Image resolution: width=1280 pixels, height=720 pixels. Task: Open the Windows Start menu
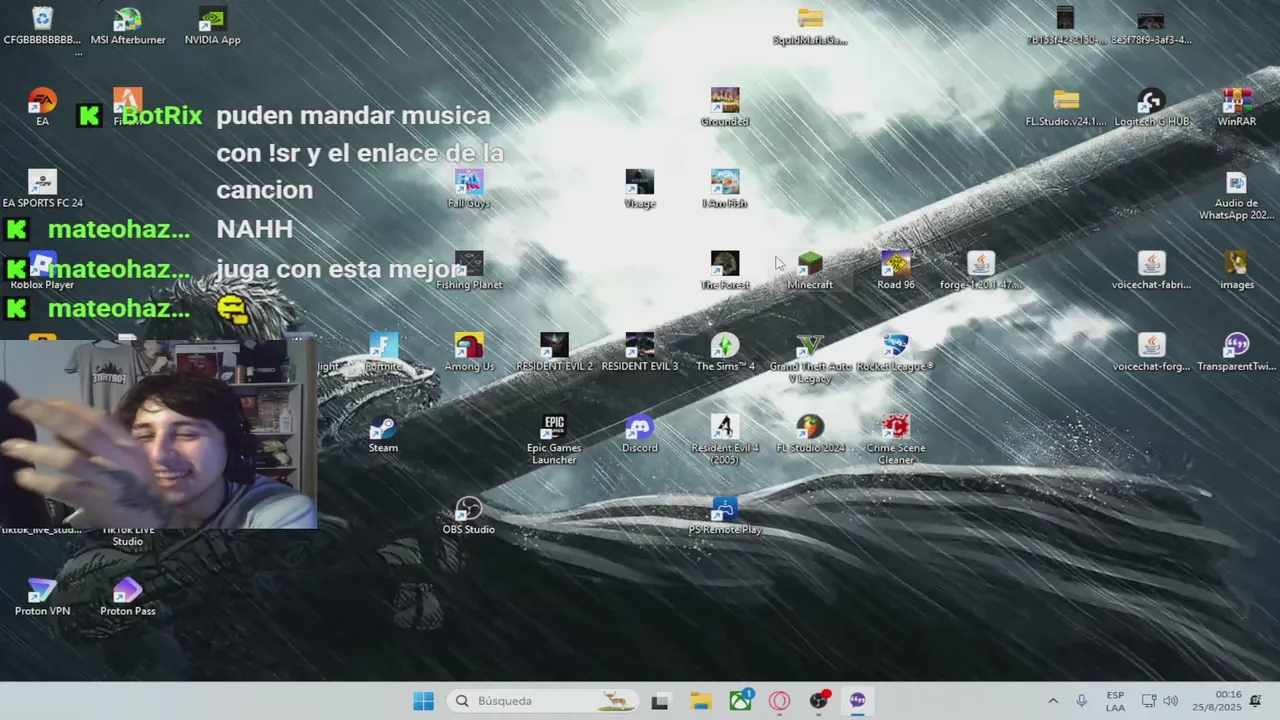tap(424, 701)
